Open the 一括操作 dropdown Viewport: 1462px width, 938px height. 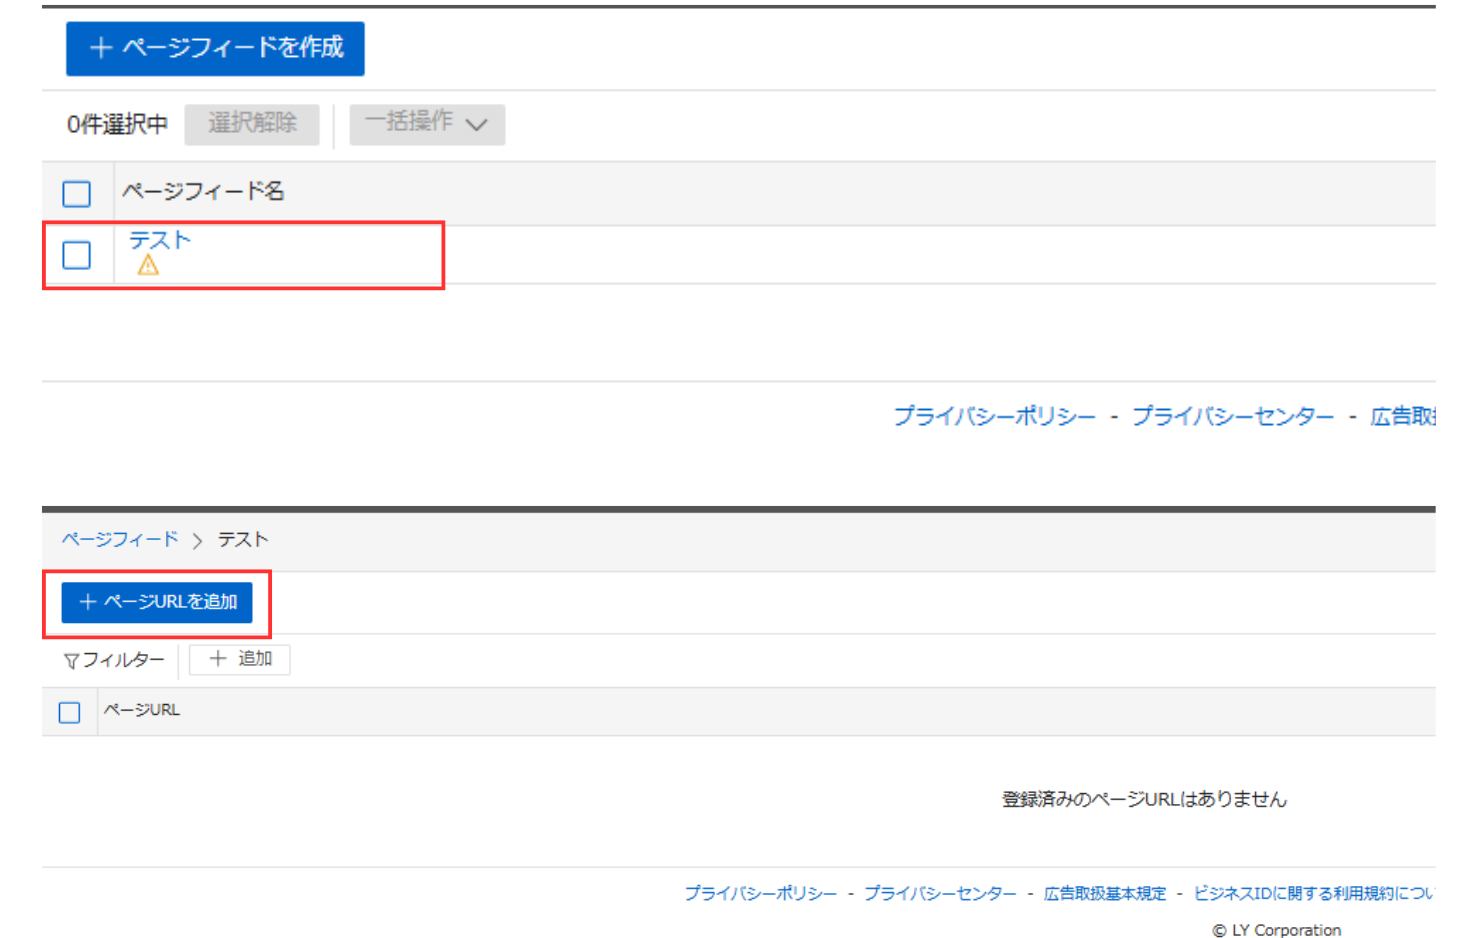[x=427, y=124]
